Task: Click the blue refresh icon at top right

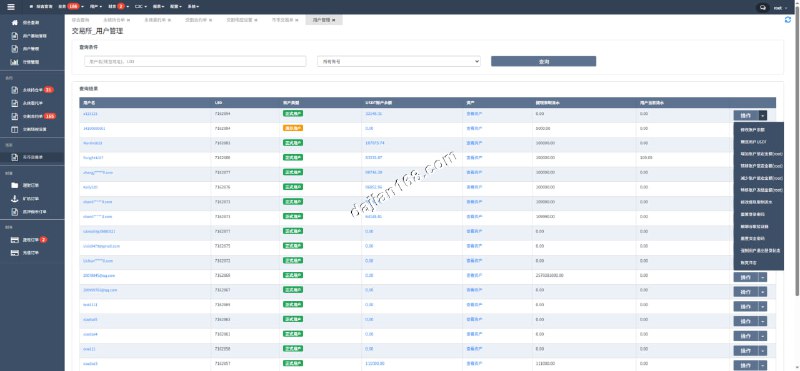Action: pyautogui.click(x=788, y=20)
